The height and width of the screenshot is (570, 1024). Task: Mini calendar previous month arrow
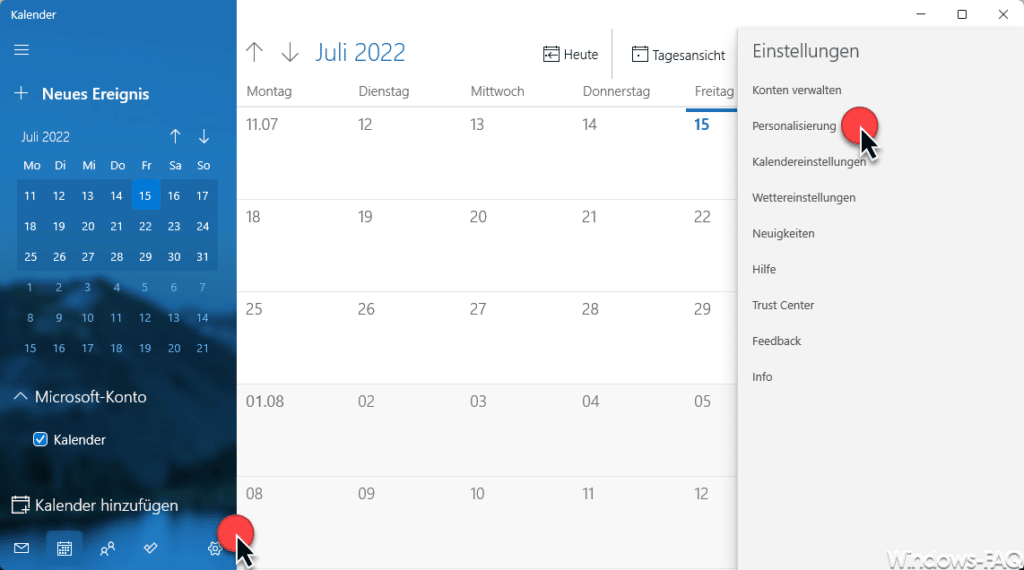click(175, 136)
